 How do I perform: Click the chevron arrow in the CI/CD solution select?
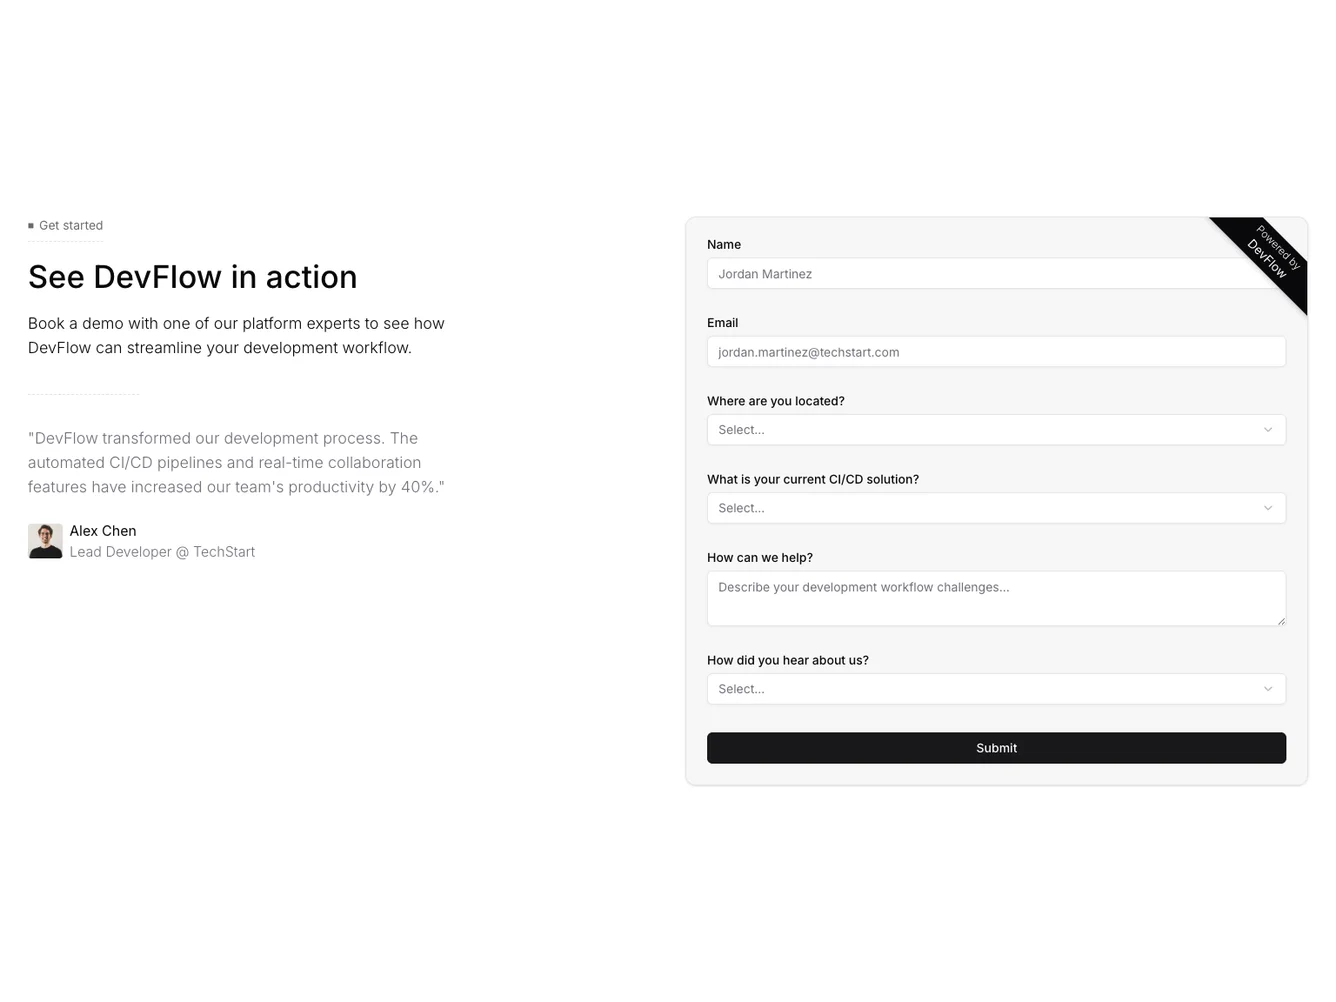point(1268,508)
